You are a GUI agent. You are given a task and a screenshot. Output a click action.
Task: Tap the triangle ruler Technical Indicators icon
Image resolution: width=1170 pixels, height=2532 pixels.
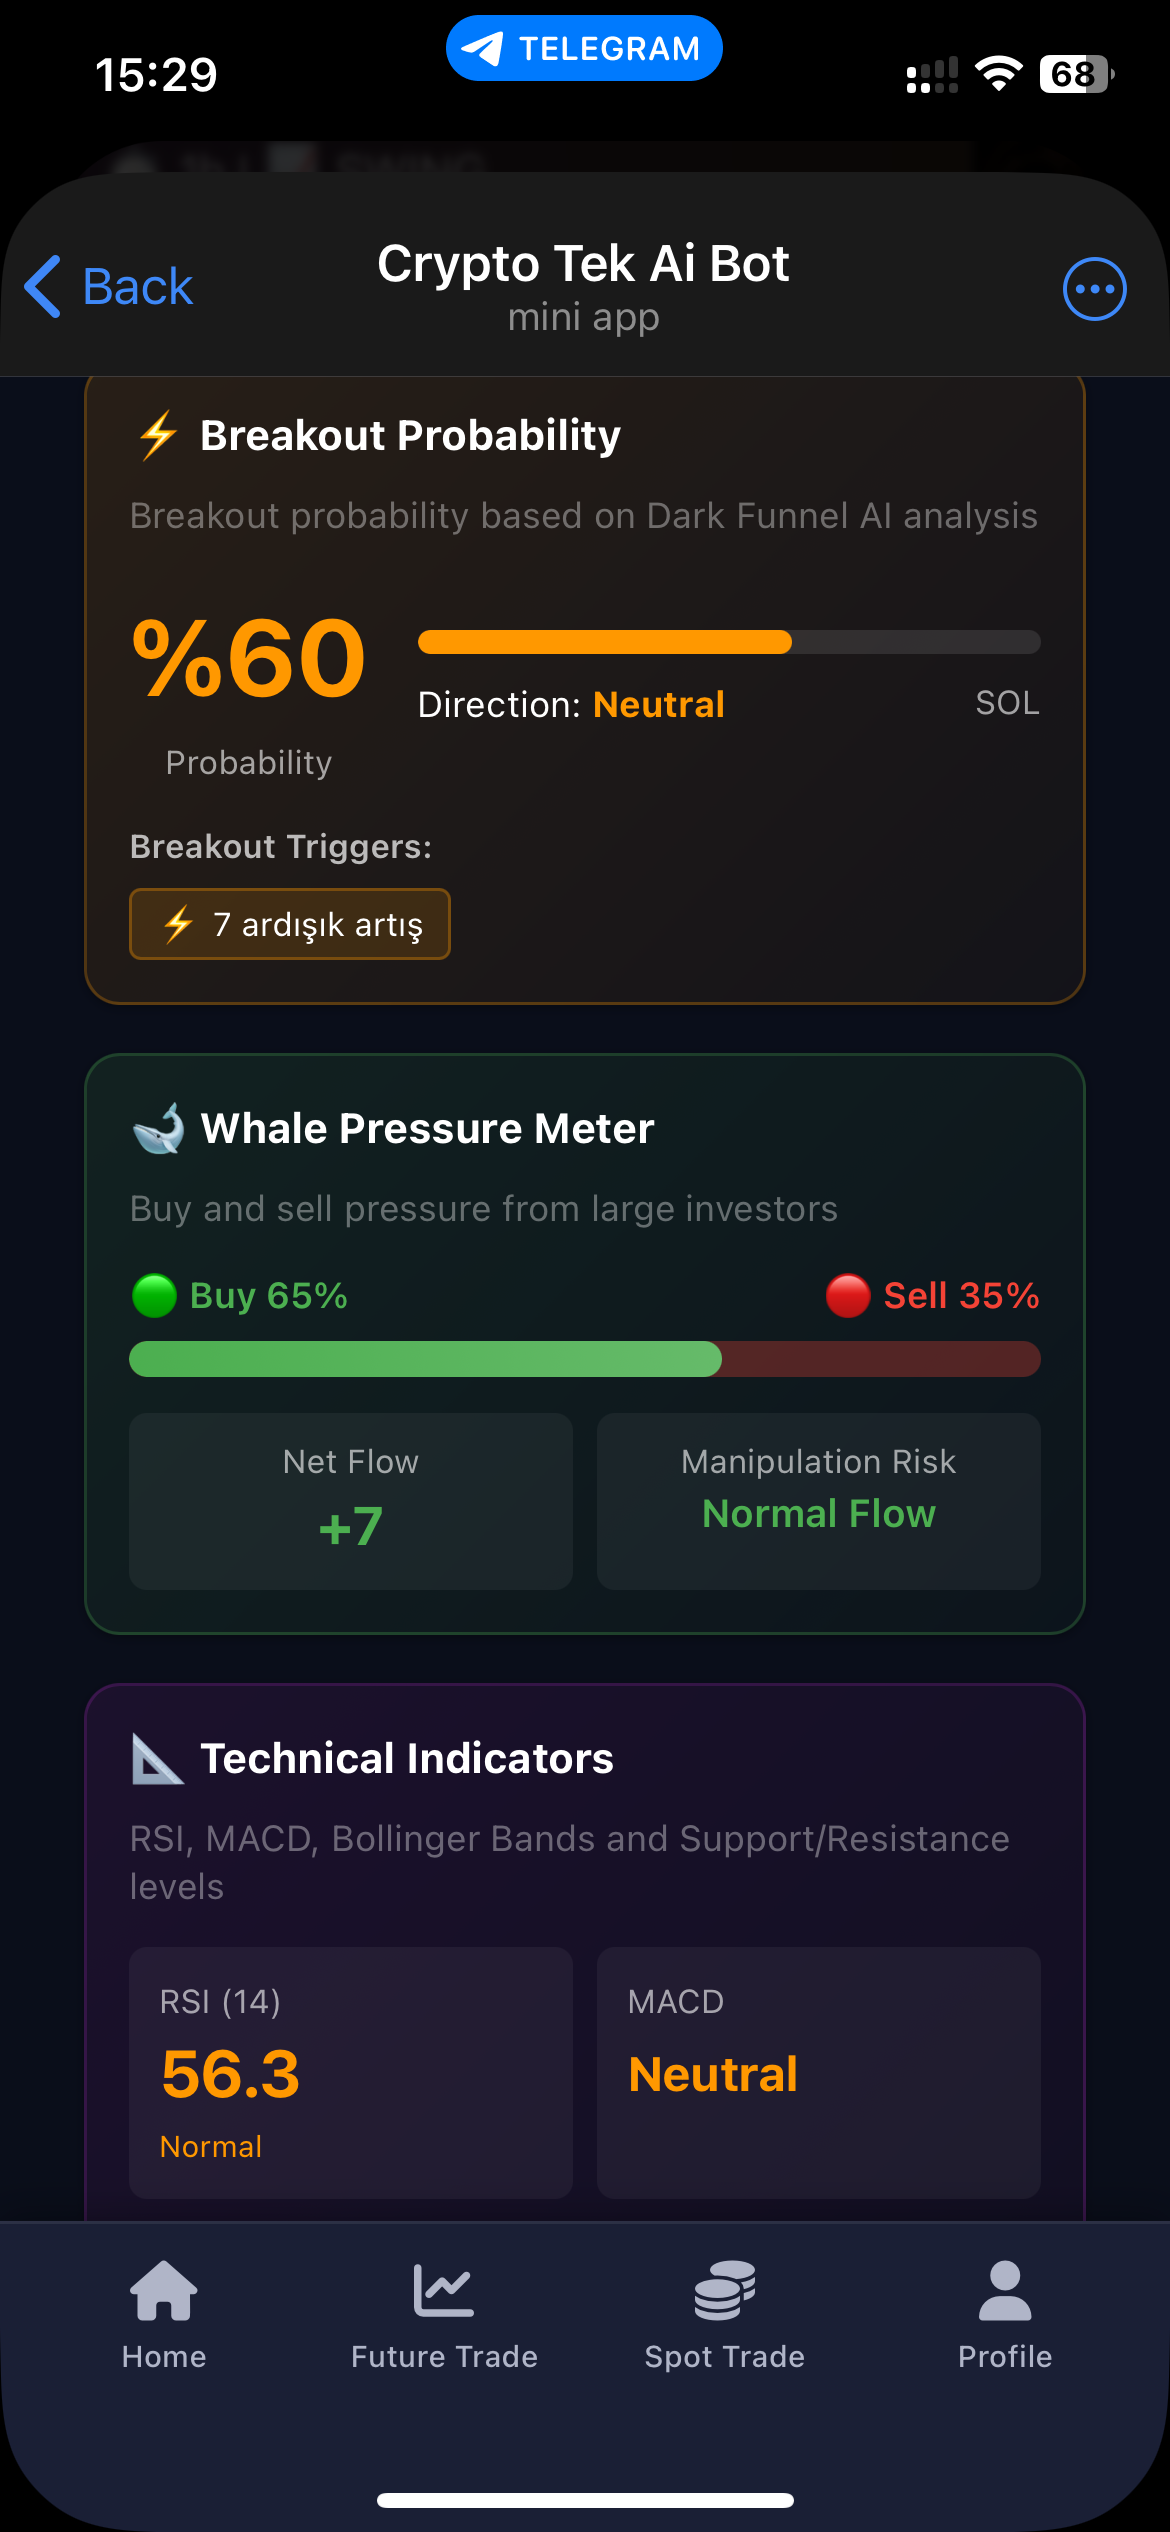(x=157, y=1759)
